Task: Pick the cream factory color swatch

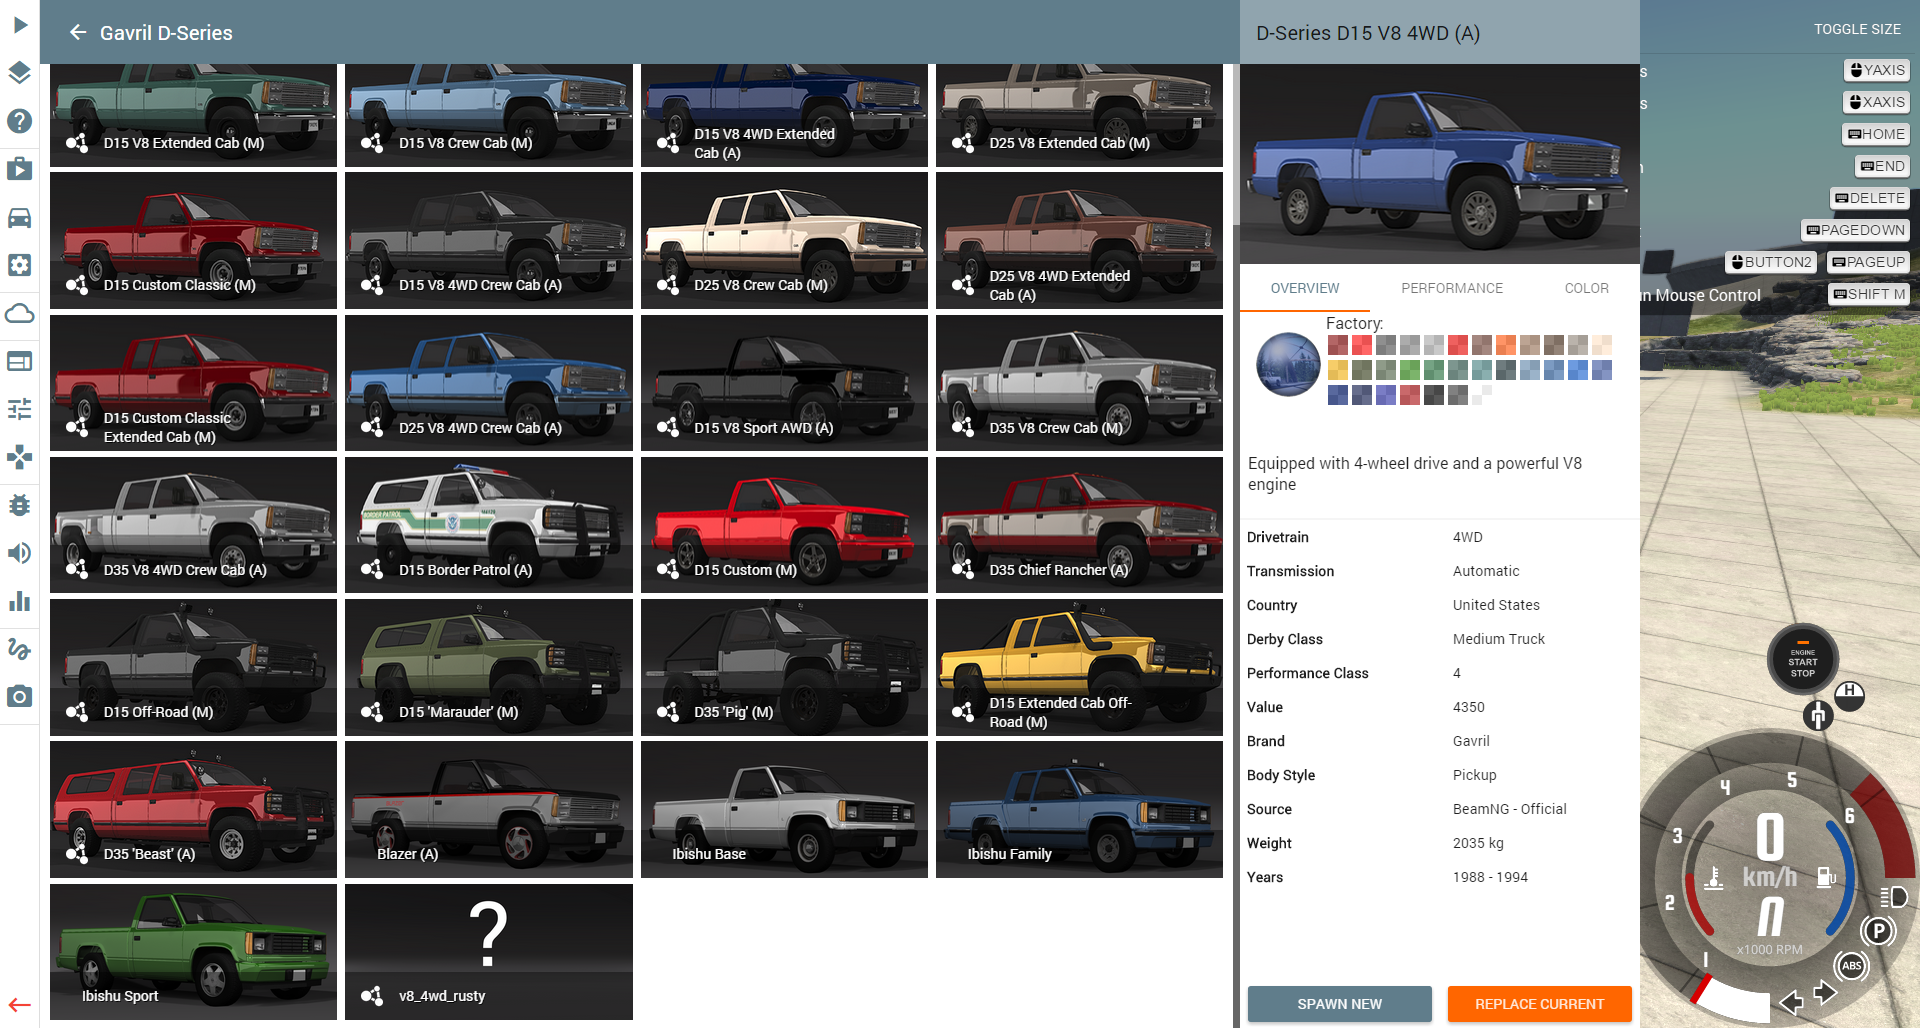Action: (1602, 345)
